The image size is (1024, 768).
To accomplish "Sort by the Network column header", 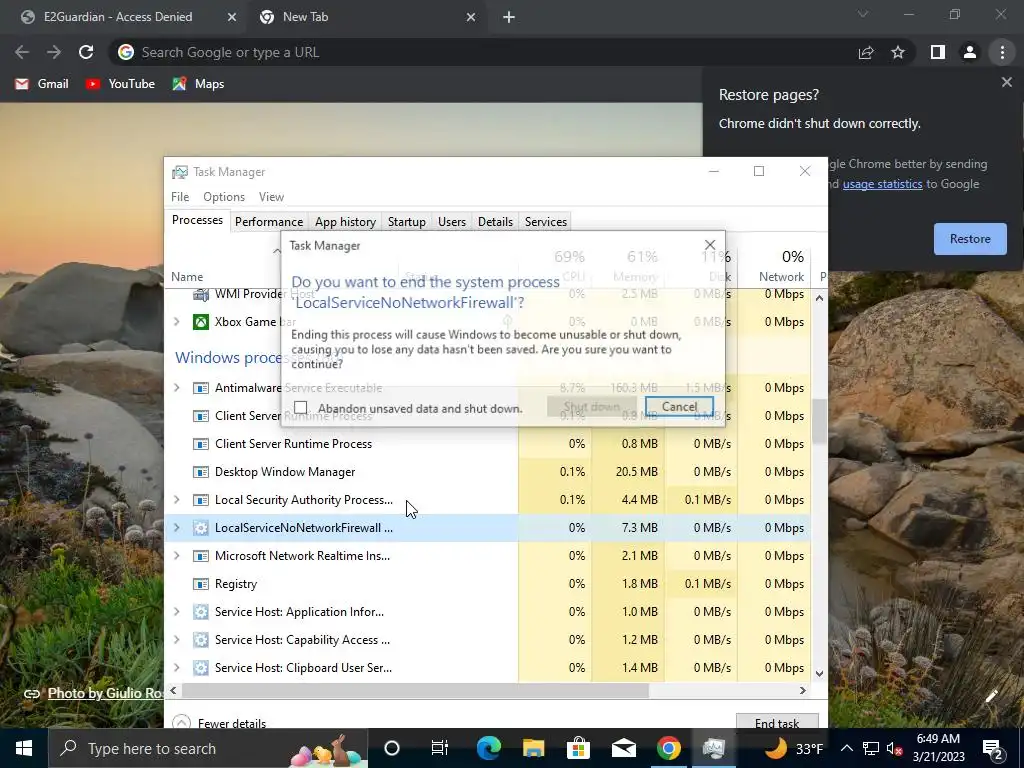I will click(x=775, y=266).
